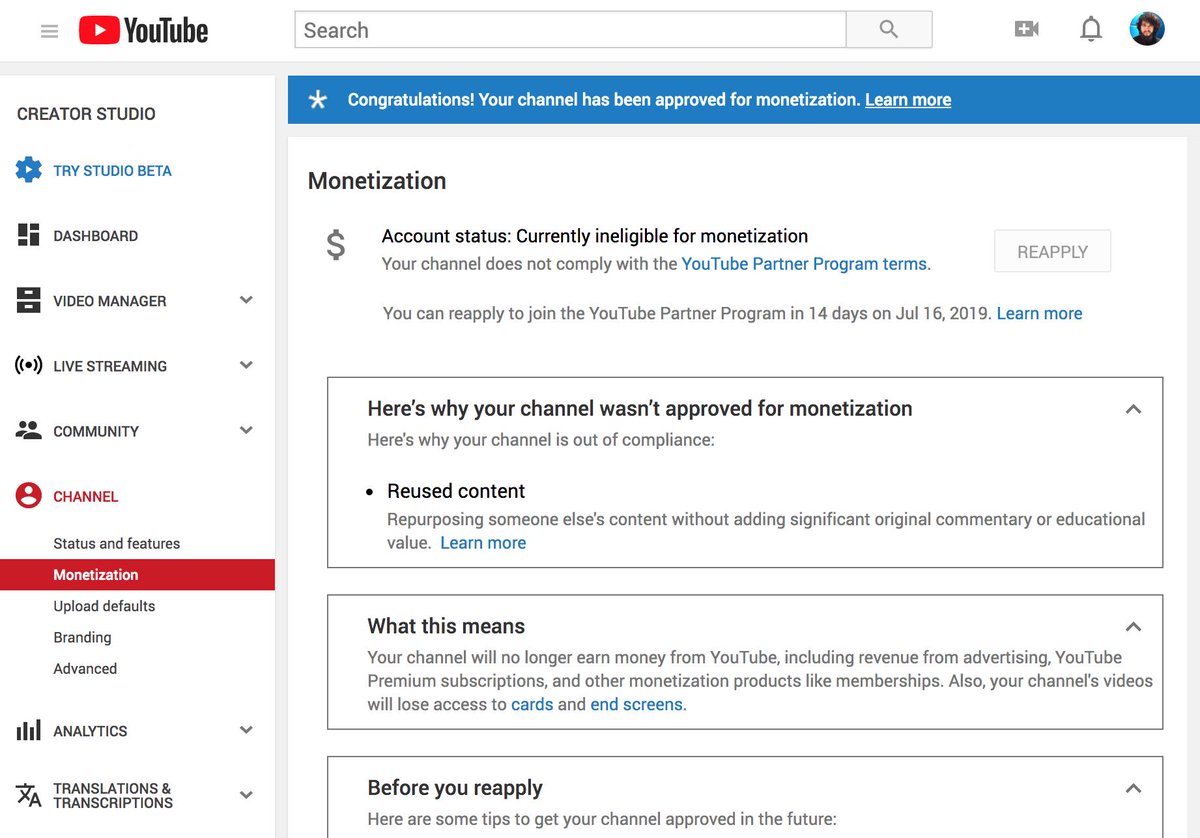Image resolution: width=1200 pixels, height=838 pixels.
Task: Collapse the What this means panel
Action: click(x=1133, y=627)
